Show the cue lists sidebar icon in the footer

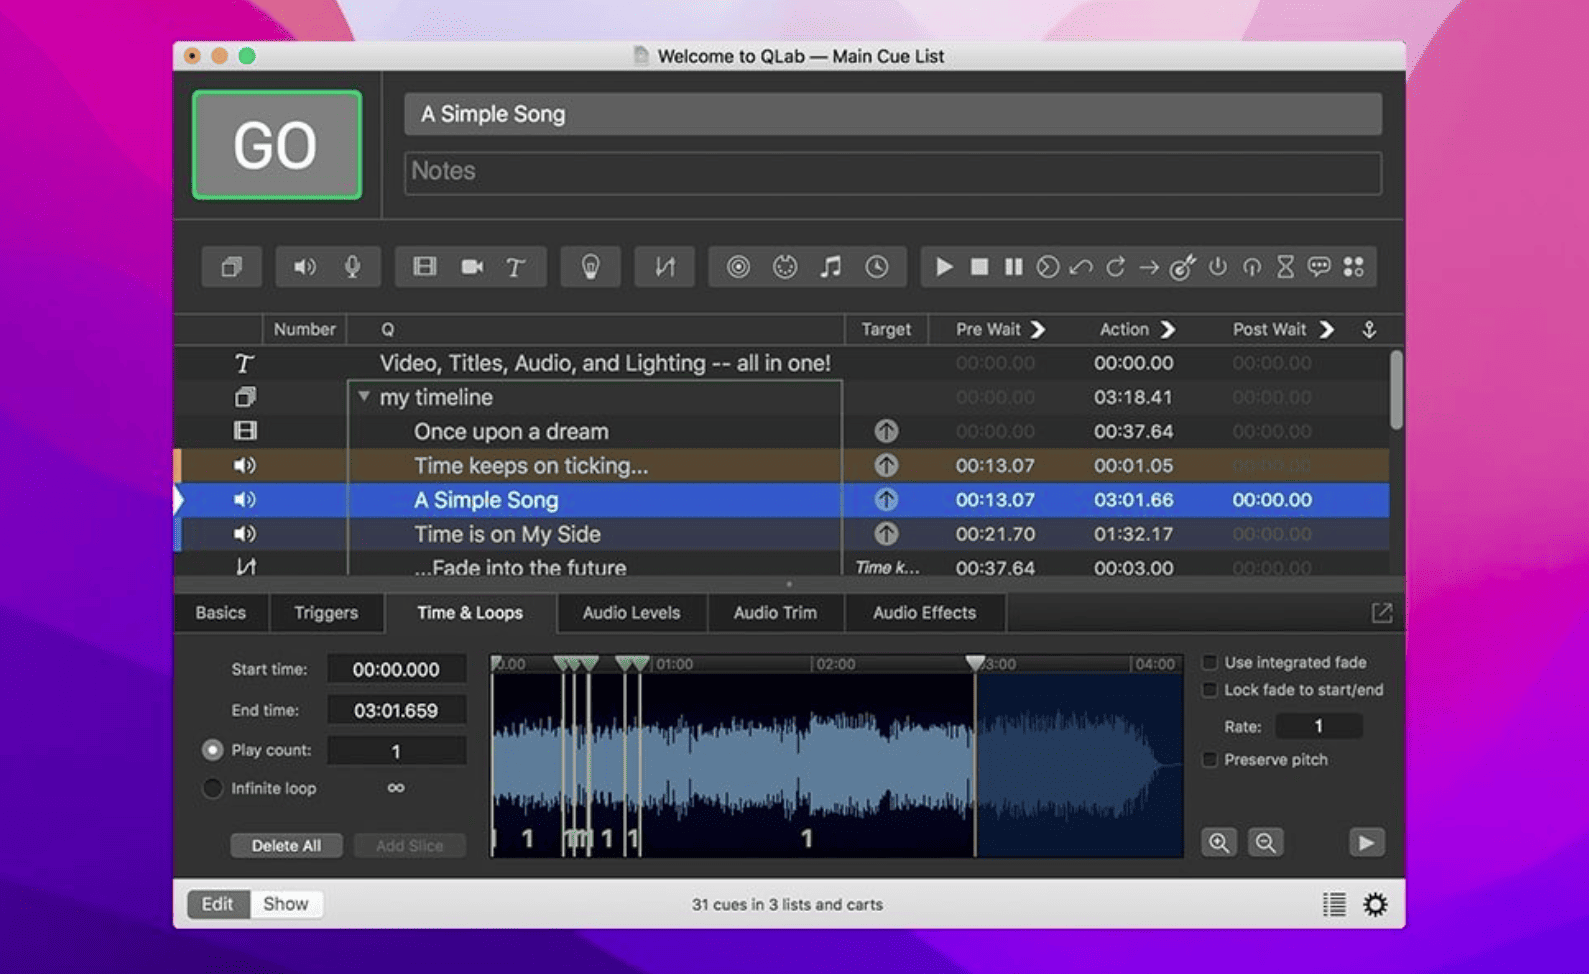[x=1334, y=904]
